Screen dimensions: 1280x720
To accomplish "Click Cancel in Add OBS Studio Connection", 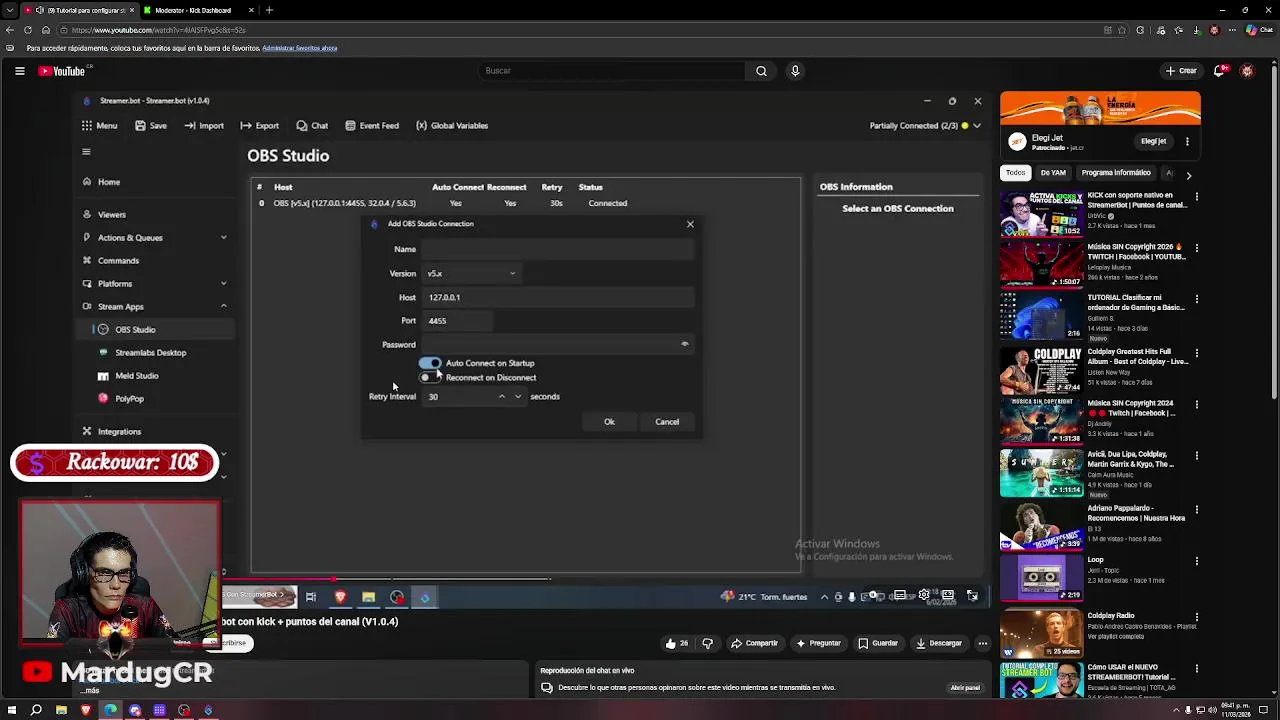I will click(x=667, y=422).
